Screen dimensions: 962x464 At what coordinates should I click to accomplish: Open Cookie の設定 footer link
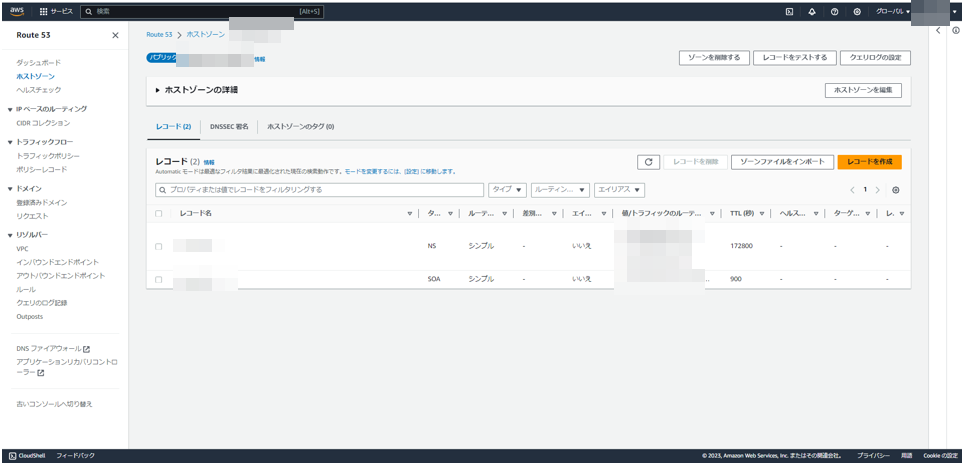(941, 456)
